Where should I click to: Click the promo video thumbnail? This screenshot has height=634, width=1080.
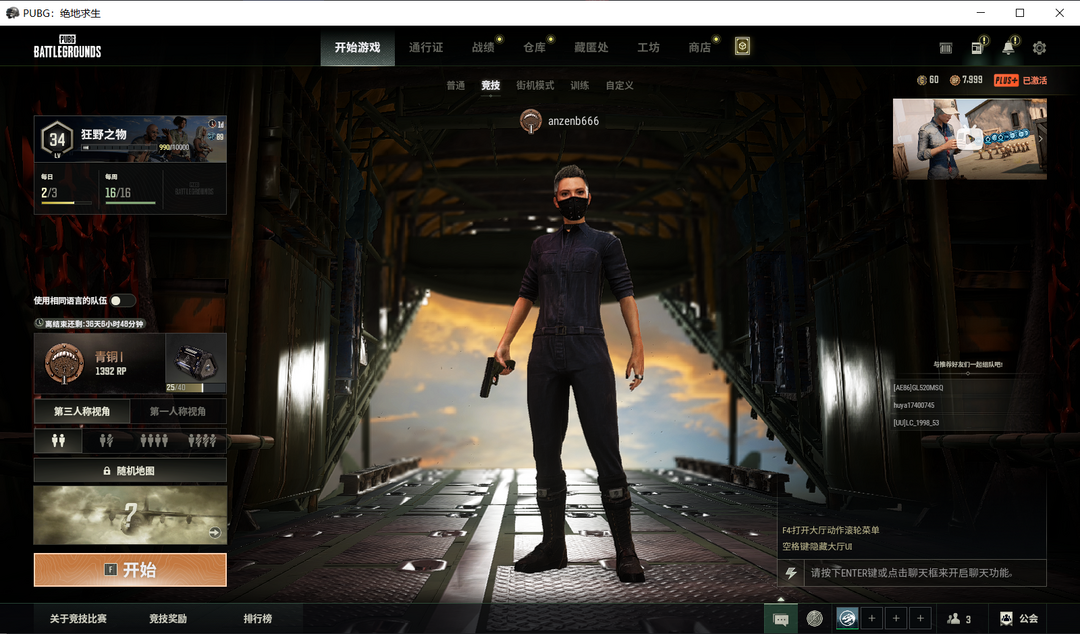click(969, 139)
